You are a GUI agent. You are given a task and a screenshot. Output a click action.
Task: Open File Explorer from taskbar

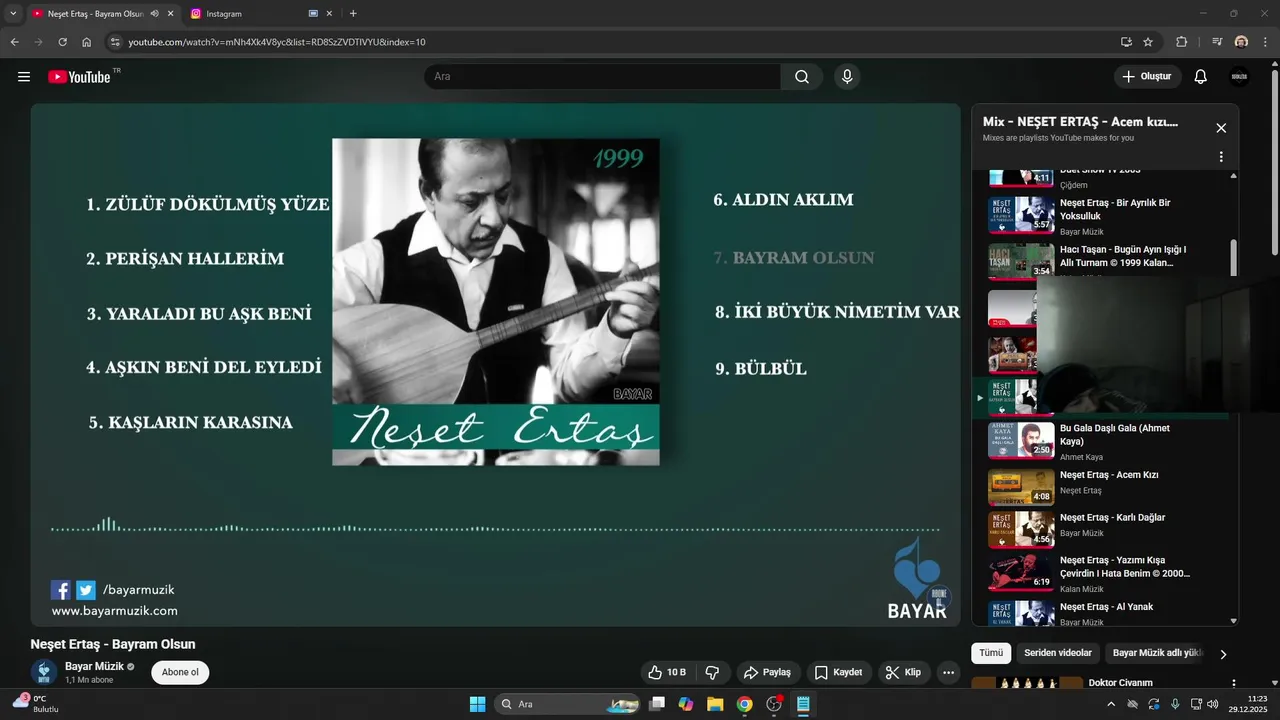click(715, 704)
